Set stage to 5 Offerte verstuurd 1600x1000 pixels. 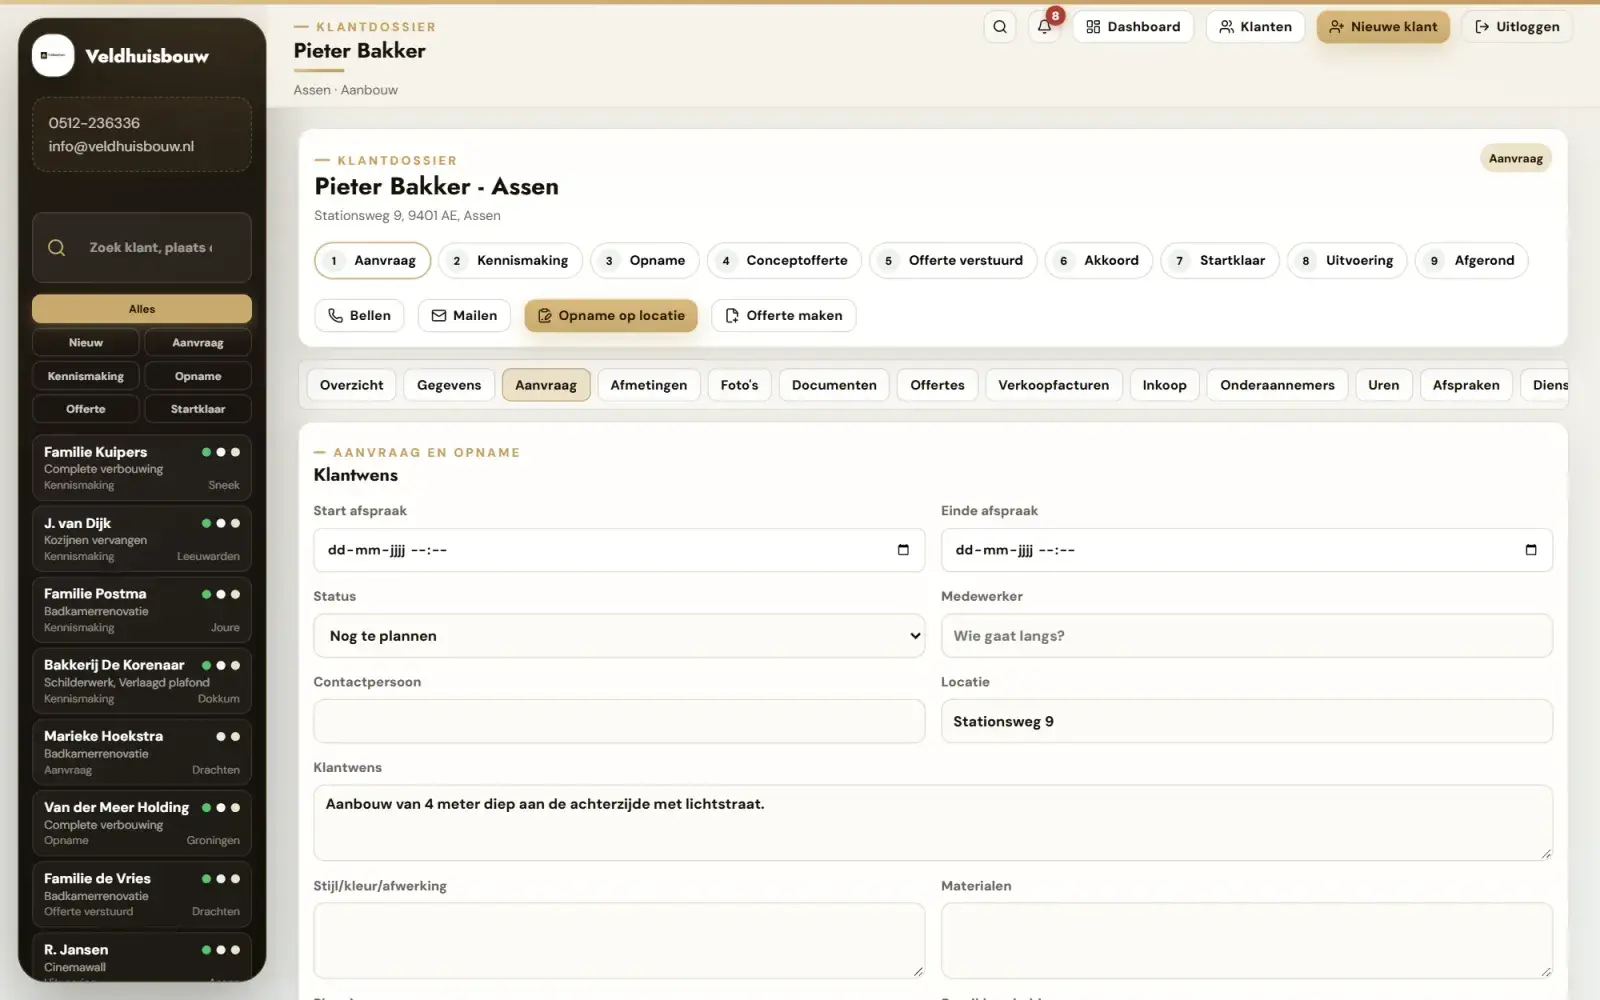(x=953, y=260)
